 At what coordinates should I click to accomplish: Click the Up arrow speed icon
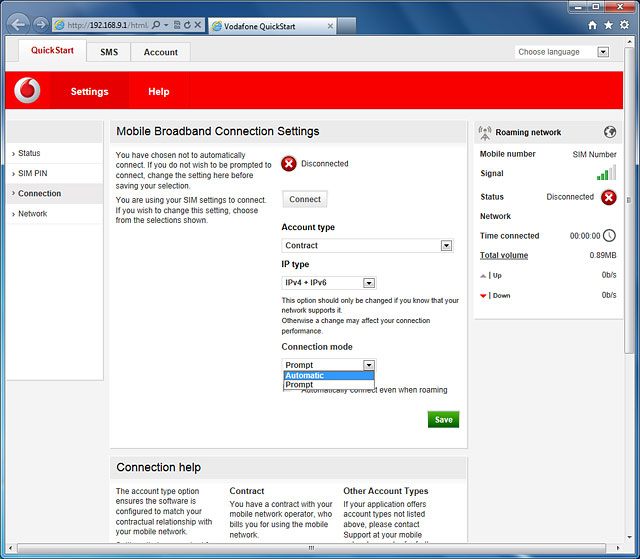483,276
